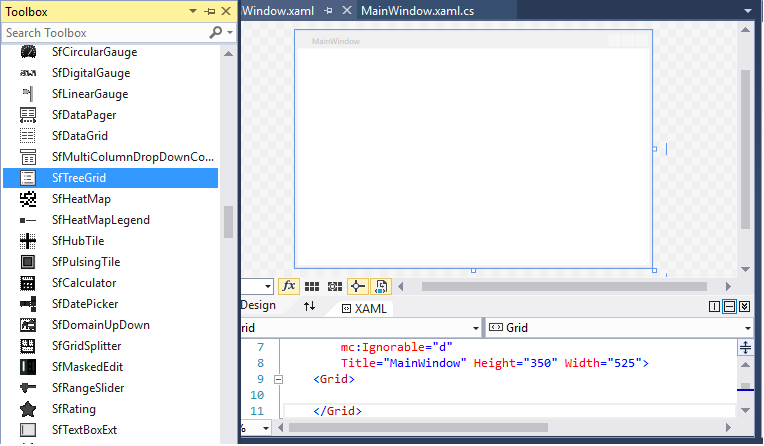
Task: Toggle the effects fx button
Action: coord(289,286)
